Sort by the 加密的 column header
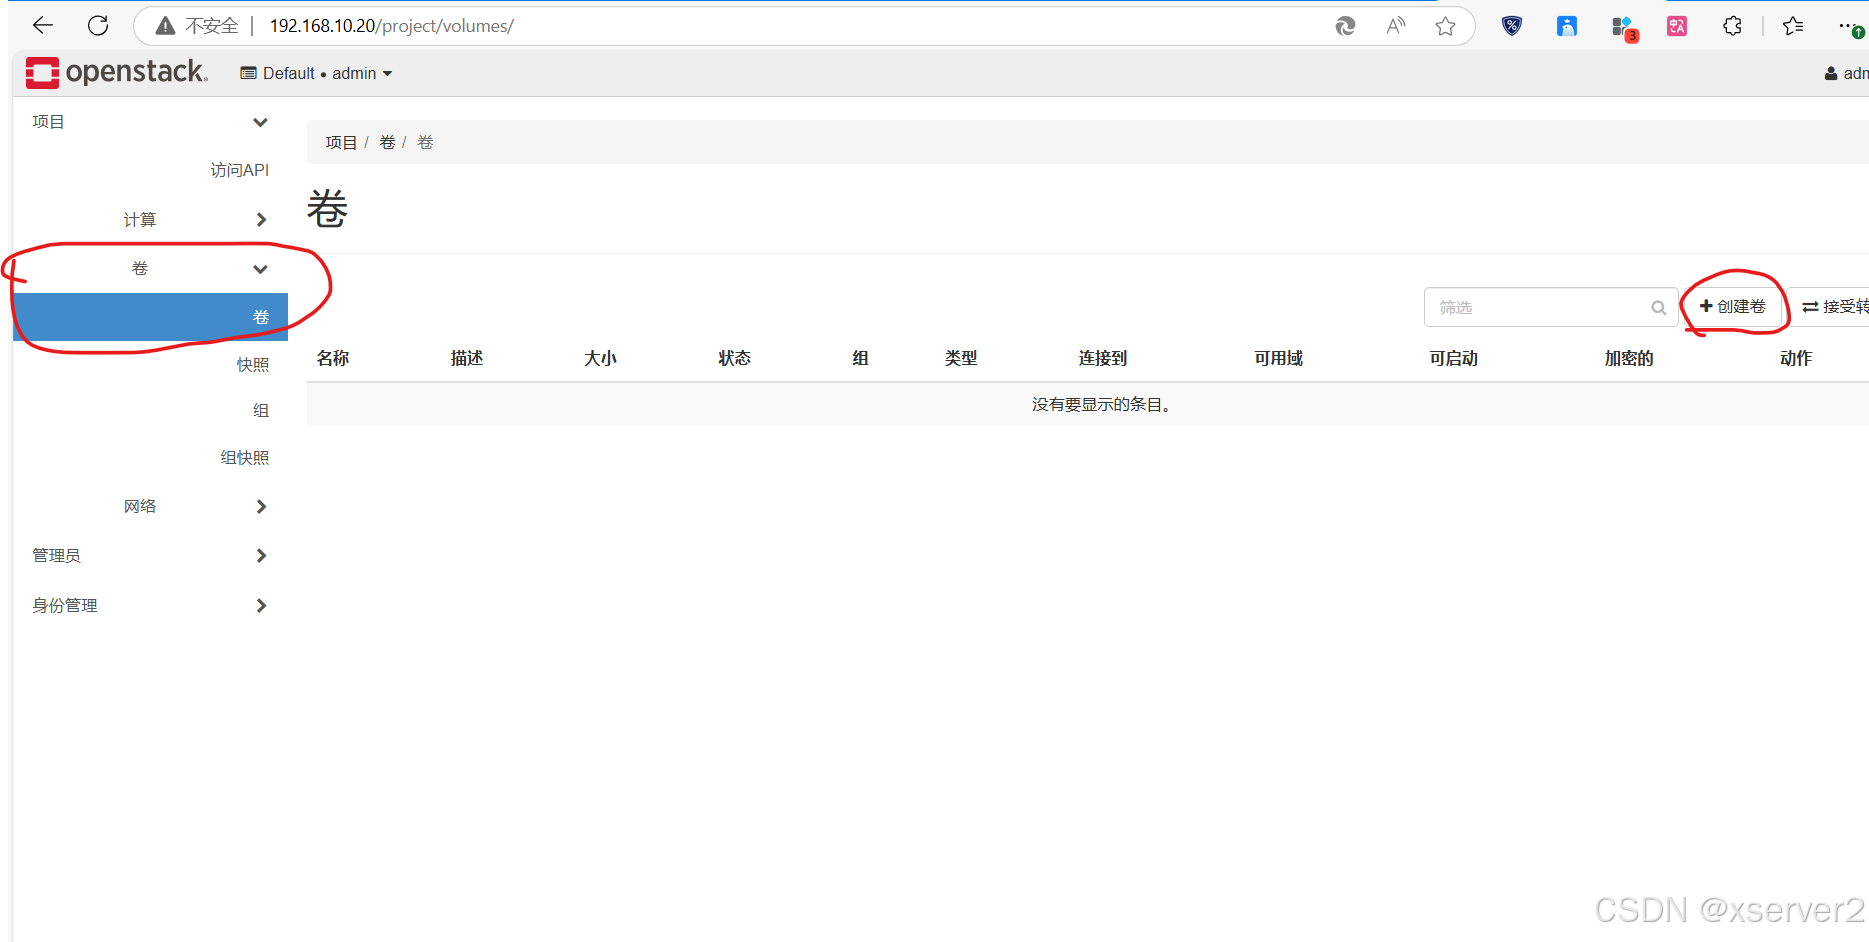The height and width of the screenshot is (942, 1869). [1629, 358]
